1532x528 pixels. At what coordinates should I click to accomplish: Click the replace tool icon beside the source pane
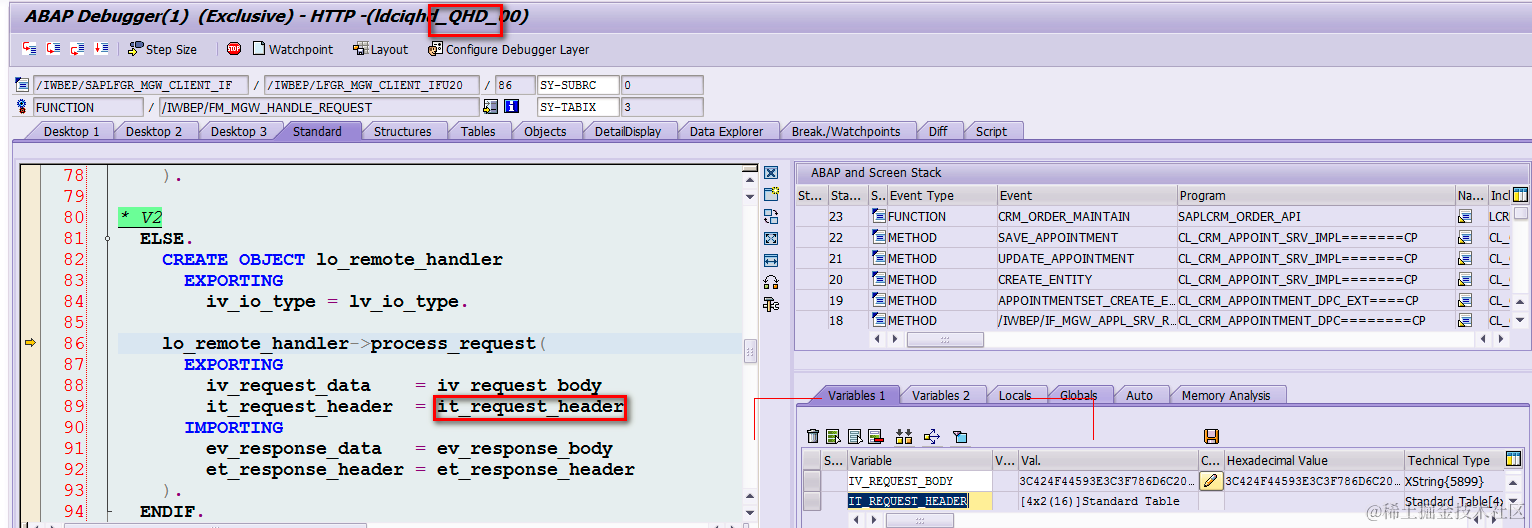click(771, 216)
